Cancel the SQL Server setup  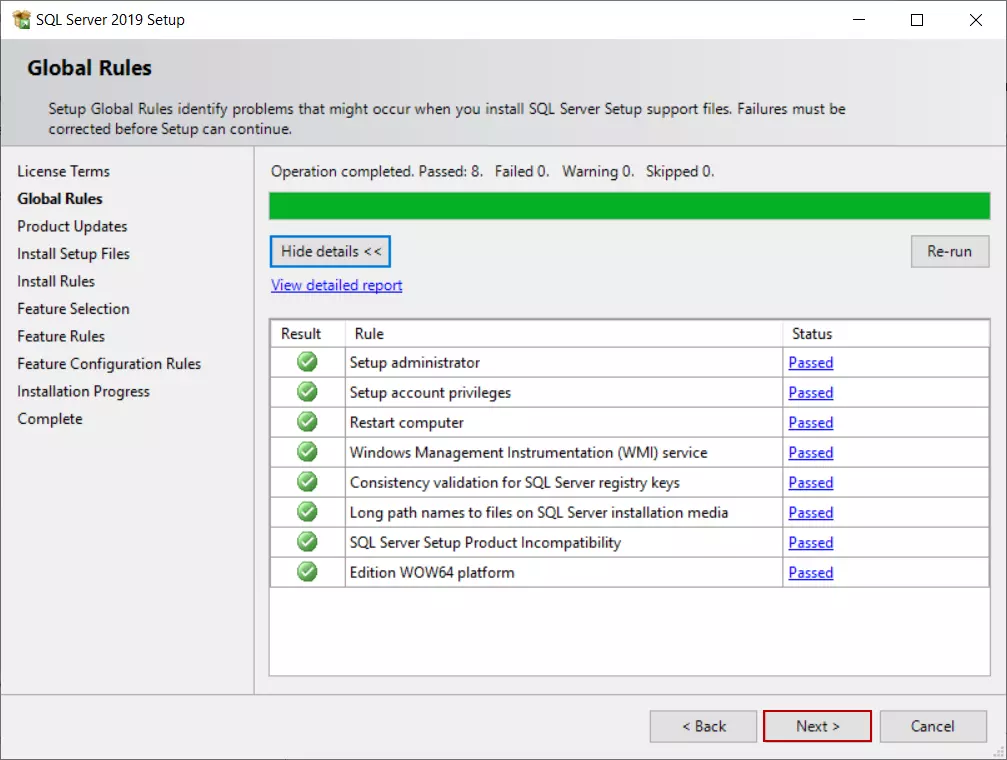(x=933, y=726)
